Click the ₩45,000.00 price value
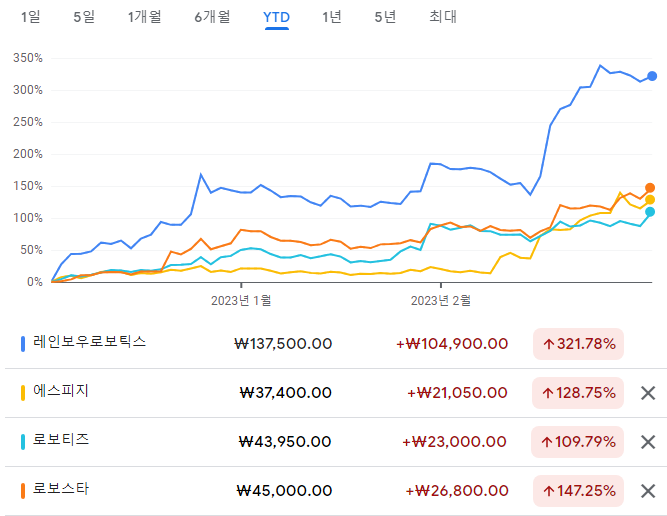 [284, 491]
